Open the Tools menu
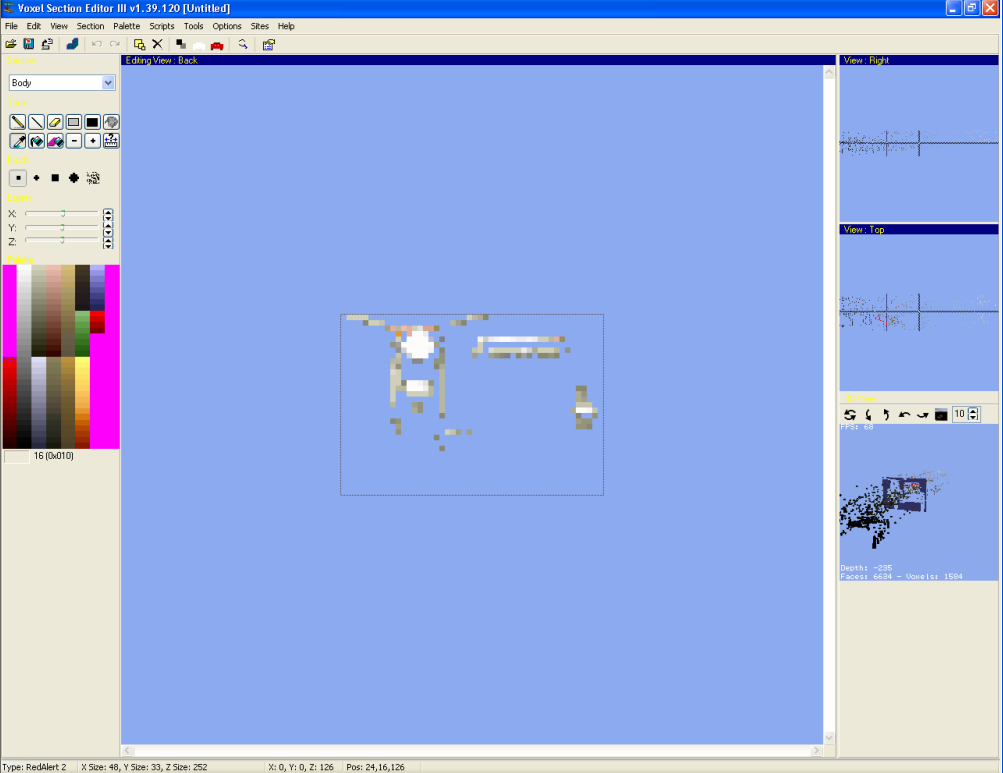 193,26
